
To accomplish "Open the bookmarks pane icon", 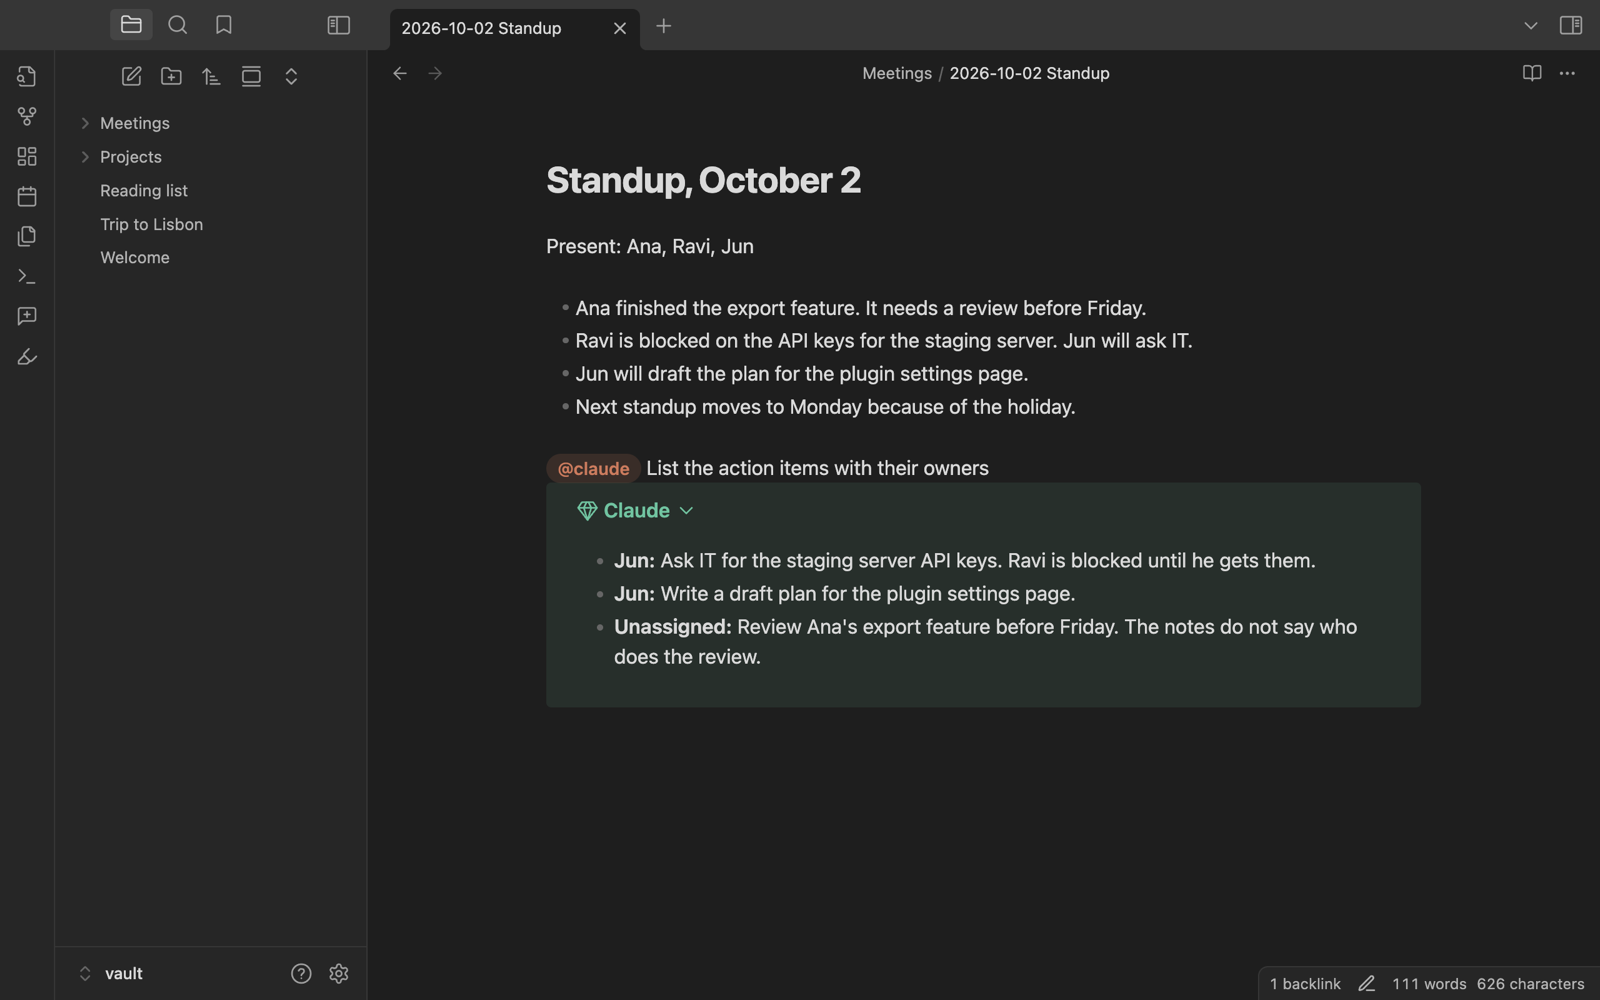I will (224, 25).
